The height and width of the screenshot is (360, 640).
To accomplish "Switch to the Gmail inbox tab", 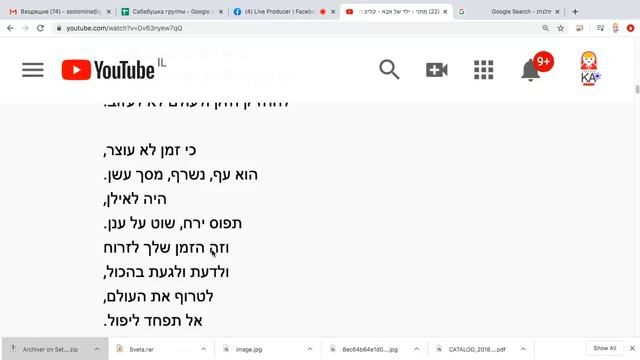I will (60, 12).
